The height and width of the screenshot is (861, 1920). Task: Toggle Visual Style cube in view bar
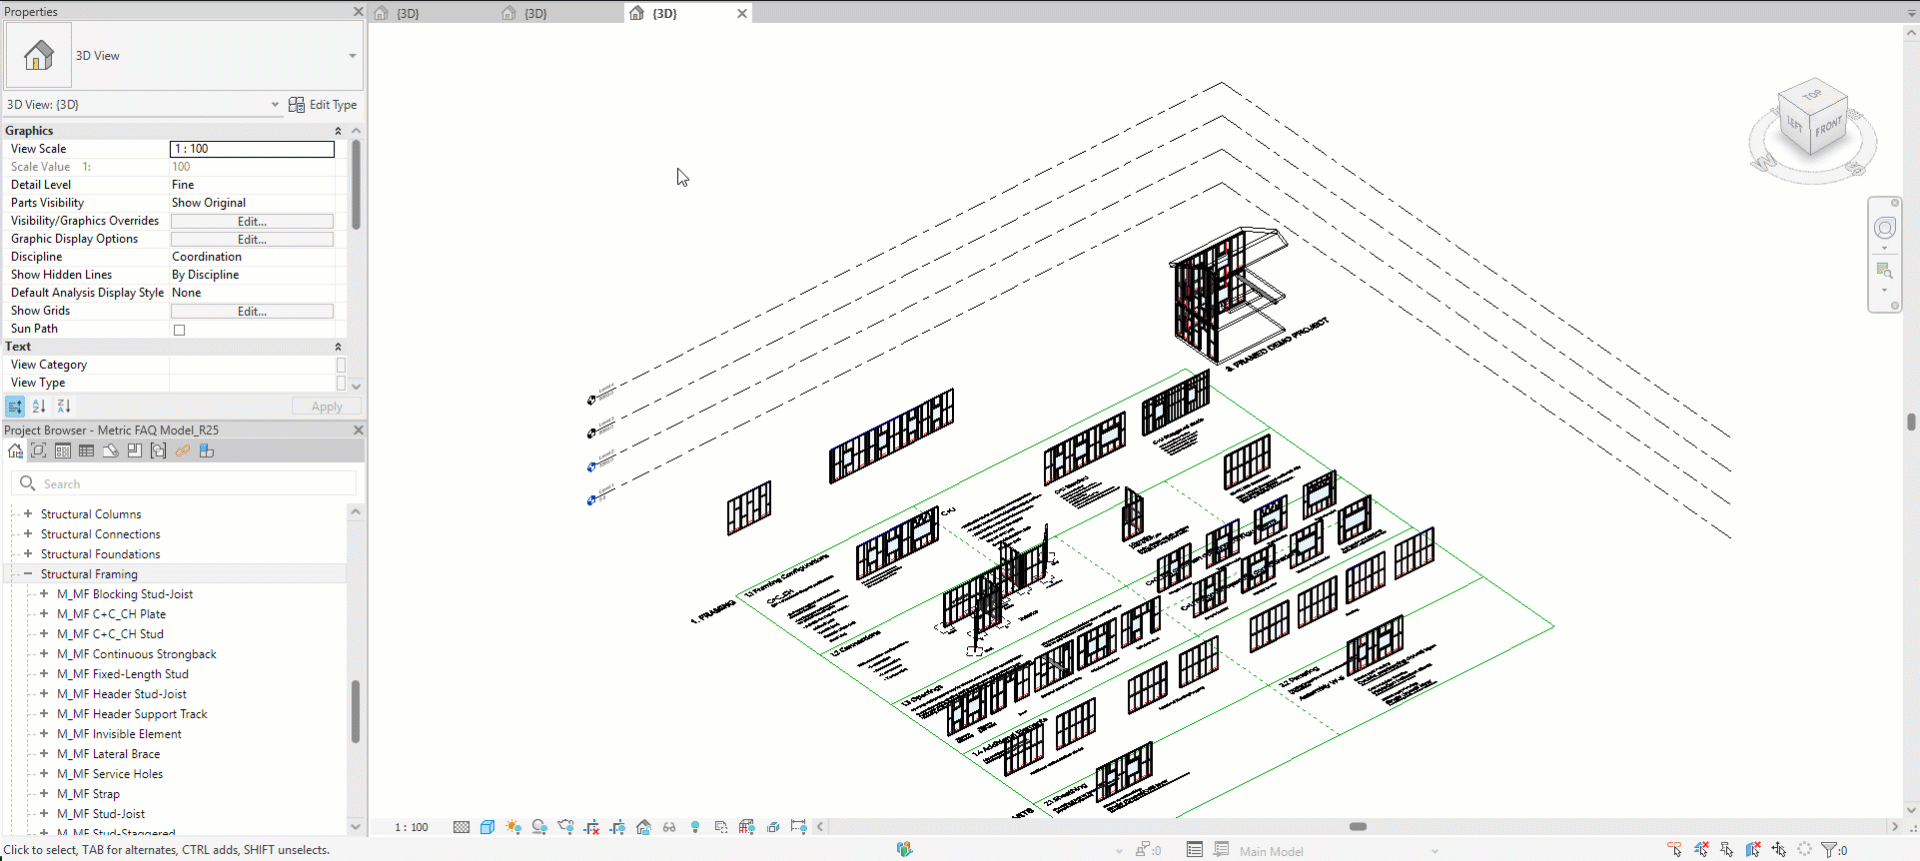pos(487,827)
